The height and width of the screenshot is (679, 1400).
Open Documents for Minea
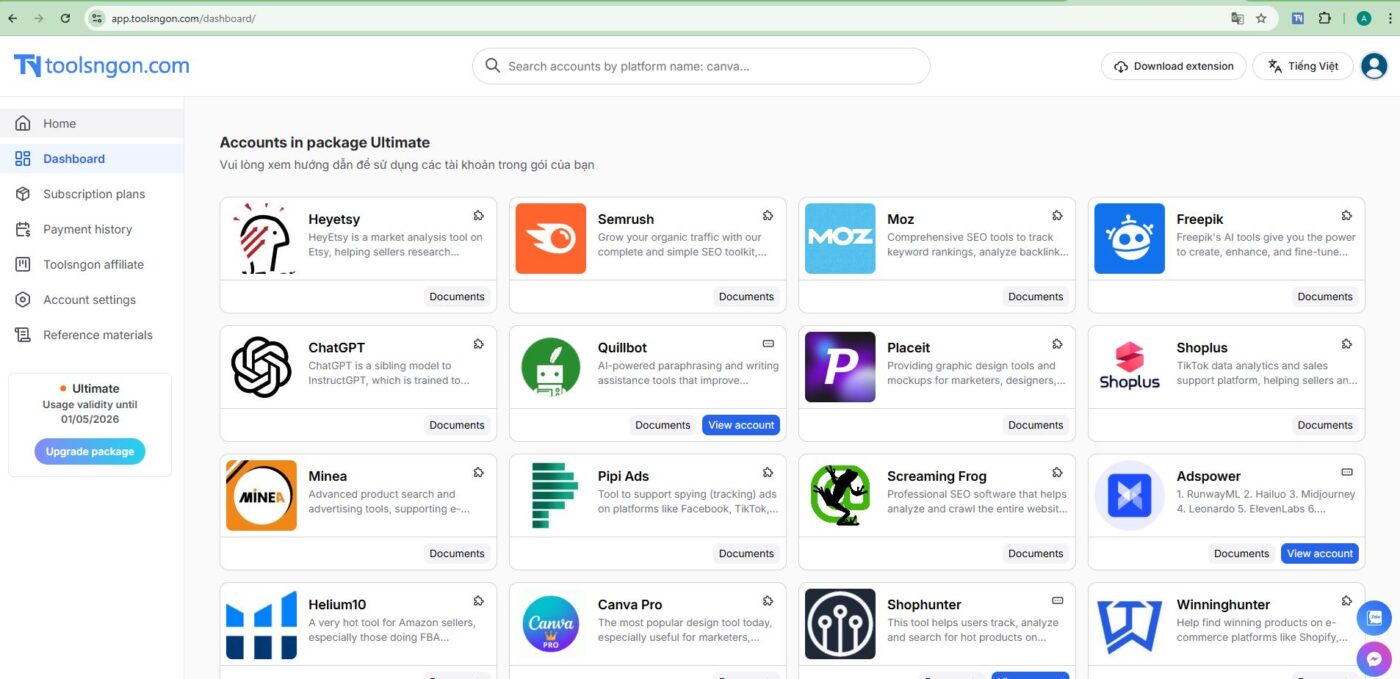(457, 553)
